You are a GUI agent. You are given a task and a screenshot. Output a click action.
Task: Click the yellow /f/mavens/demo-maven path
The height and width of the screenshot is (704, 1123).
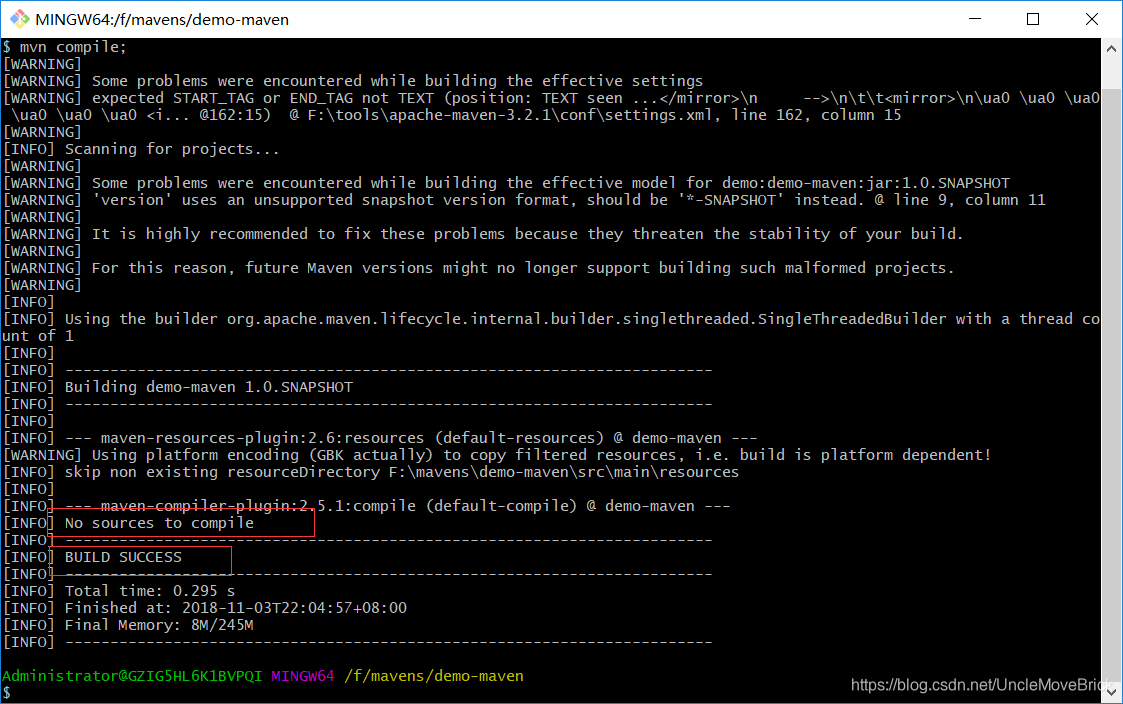(x=434, y=676)
